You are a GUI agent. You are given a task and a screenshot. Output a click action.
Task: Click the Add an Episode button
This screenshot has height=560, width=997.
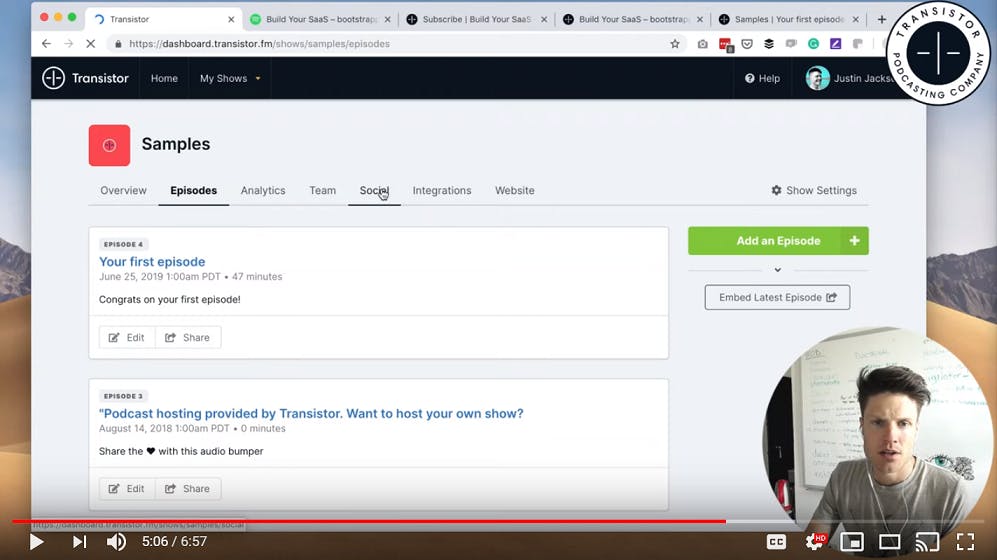point(778,241)
